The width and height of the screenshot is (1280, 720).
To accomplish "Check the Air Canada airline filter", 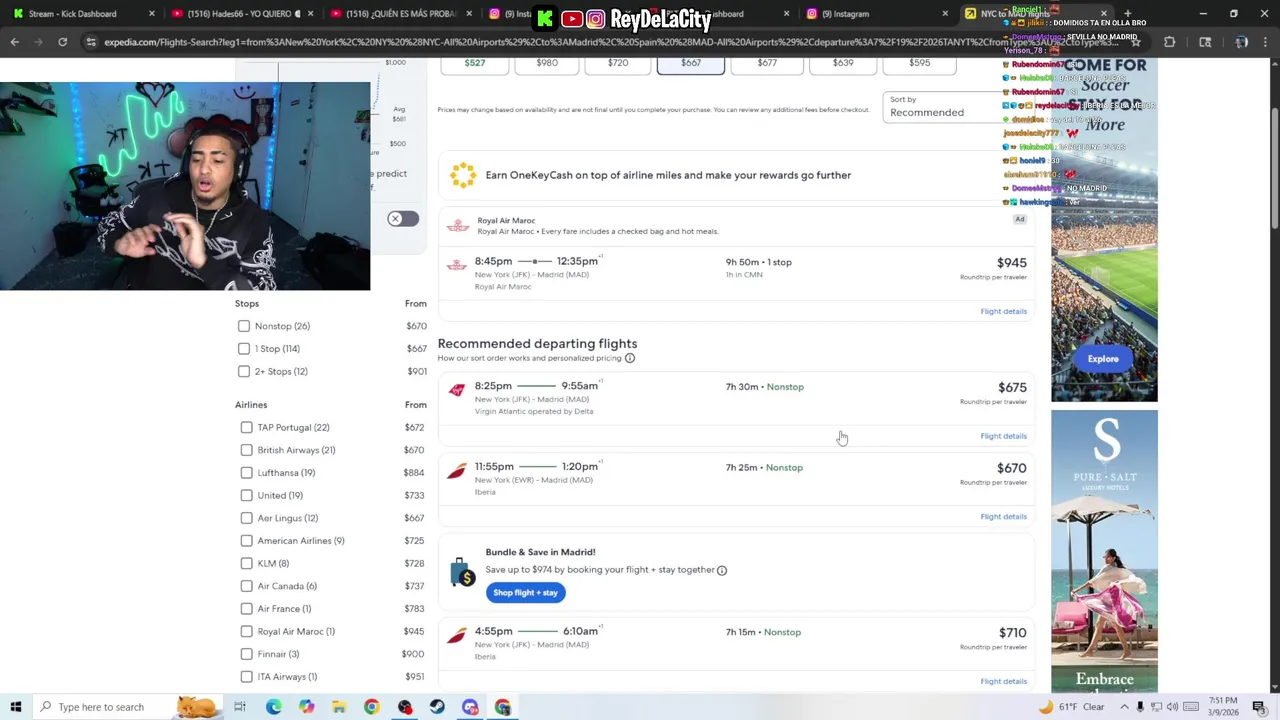I will pyautogui.click(x=247, y=586).
